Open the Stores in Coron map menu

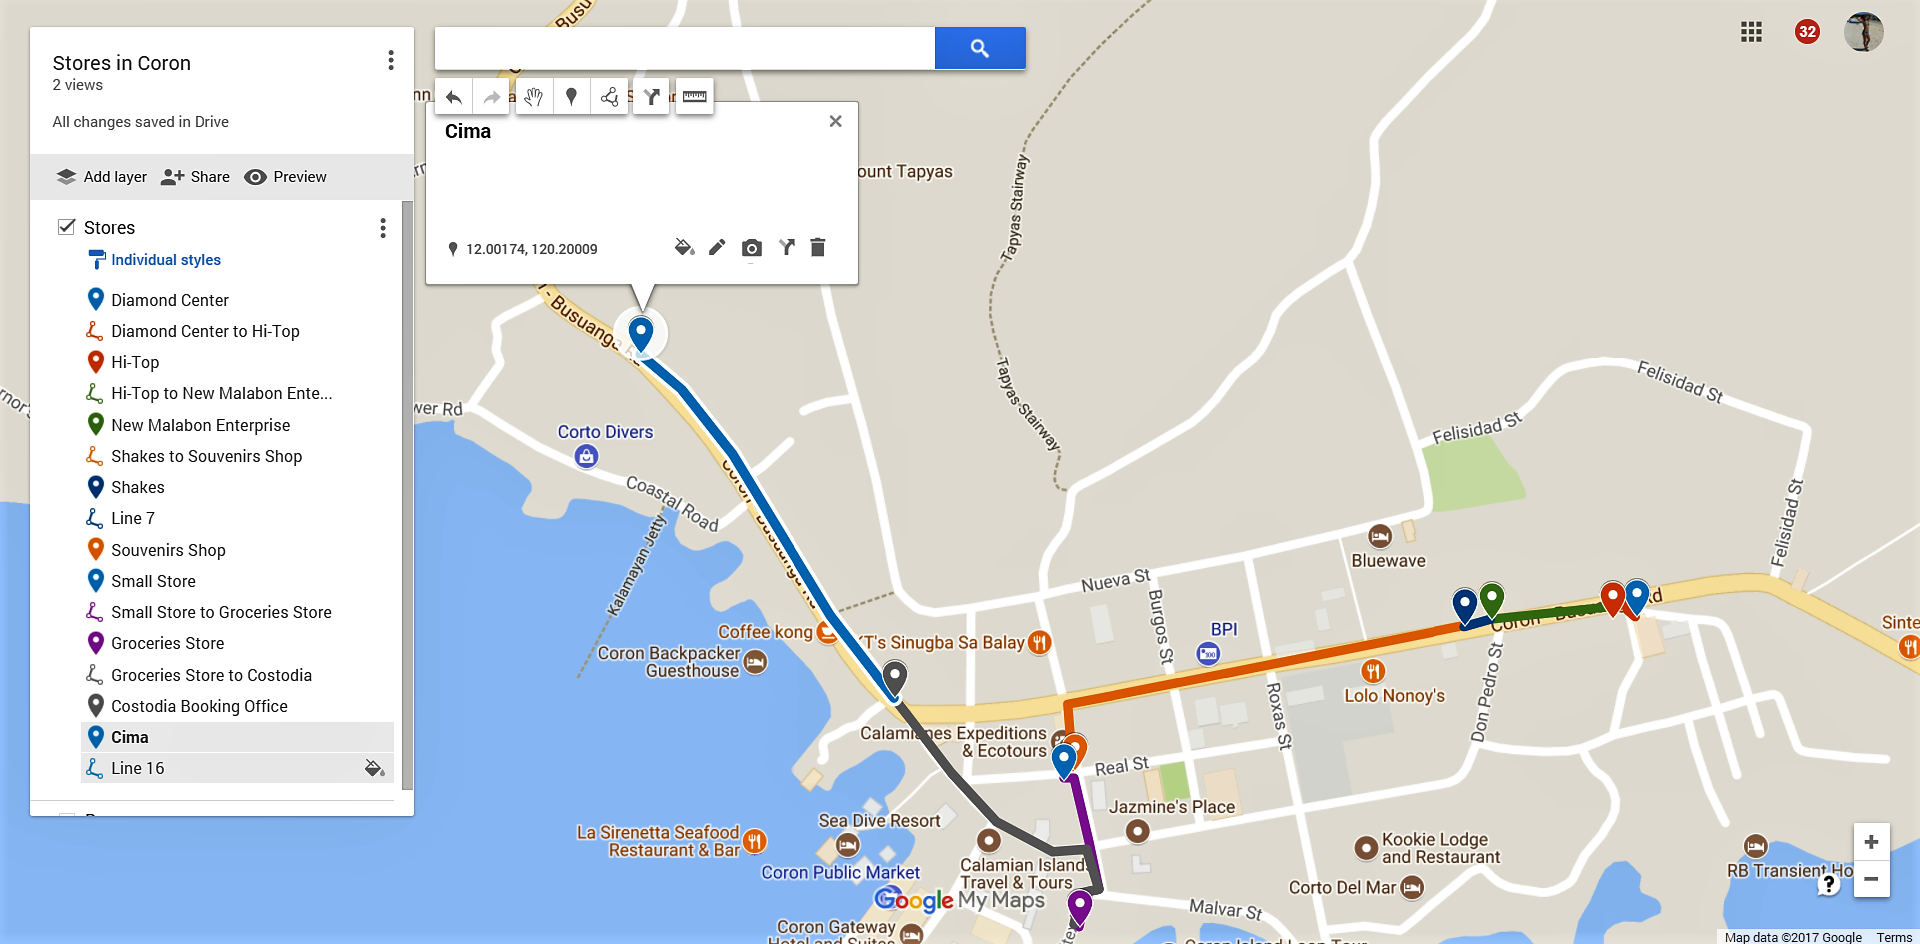(391, 61)
